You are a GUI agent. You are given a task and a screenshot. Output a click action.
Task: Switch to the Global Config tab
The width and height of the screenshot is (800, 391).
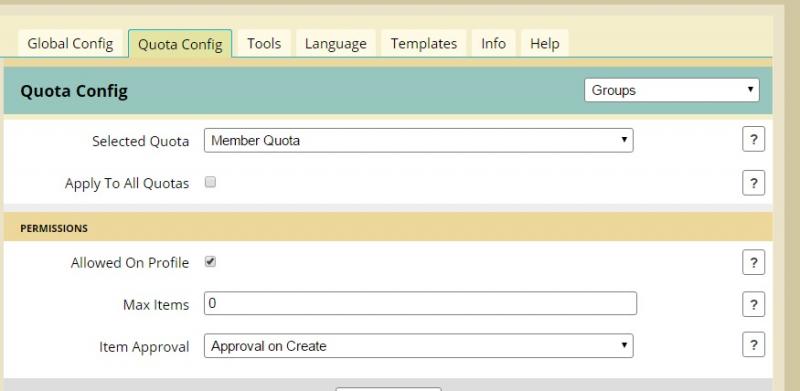tap(70, 43)
